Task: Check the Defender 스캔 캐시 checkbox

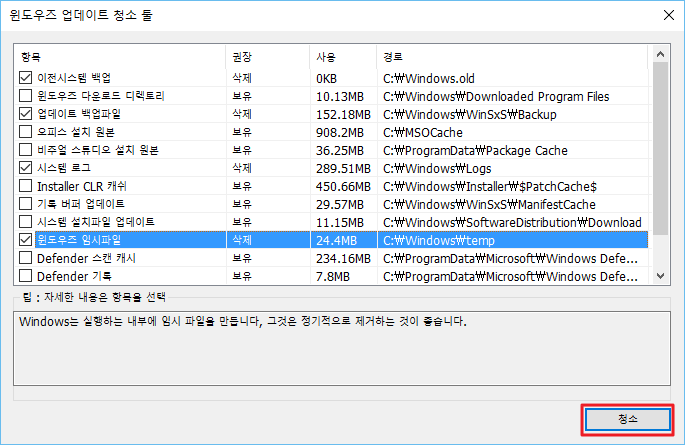Action: click(x=25, y=258)
